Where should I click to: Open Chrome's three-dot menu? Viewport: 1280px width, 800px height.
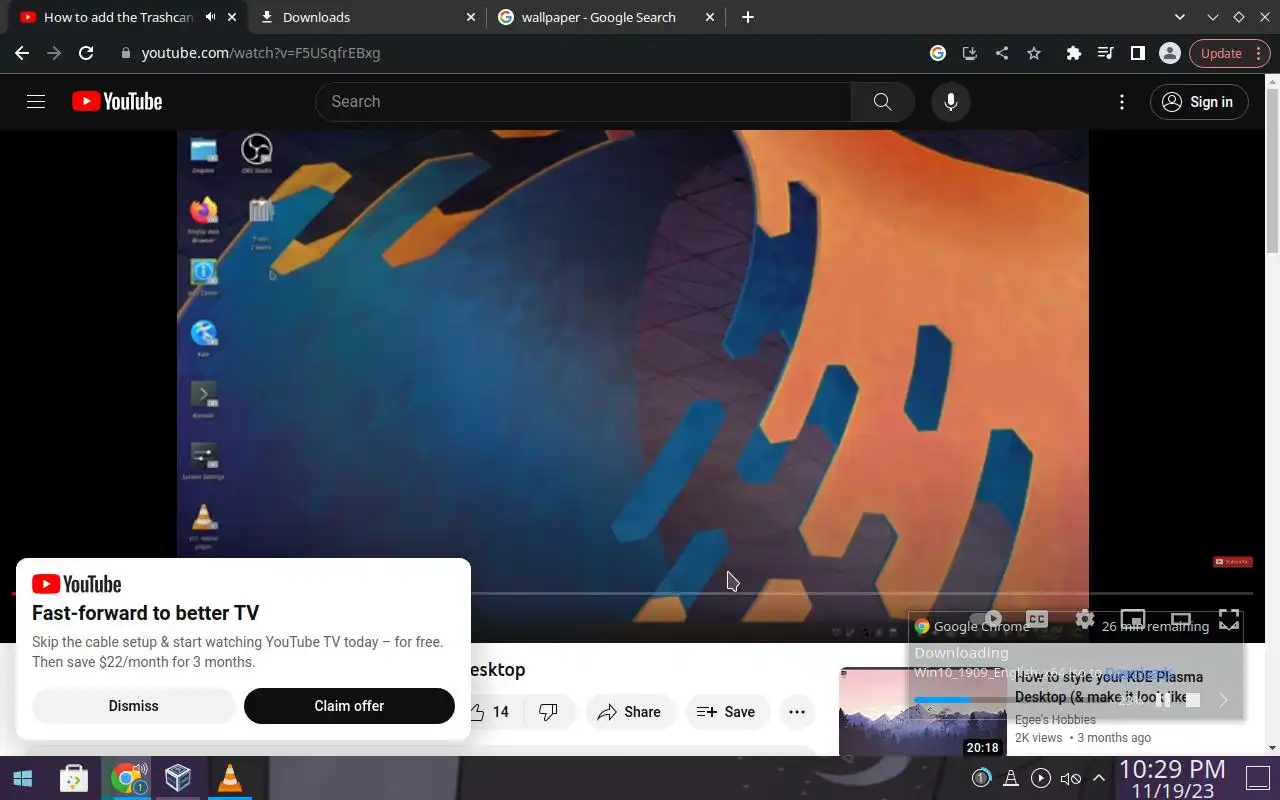(1259, 53)
